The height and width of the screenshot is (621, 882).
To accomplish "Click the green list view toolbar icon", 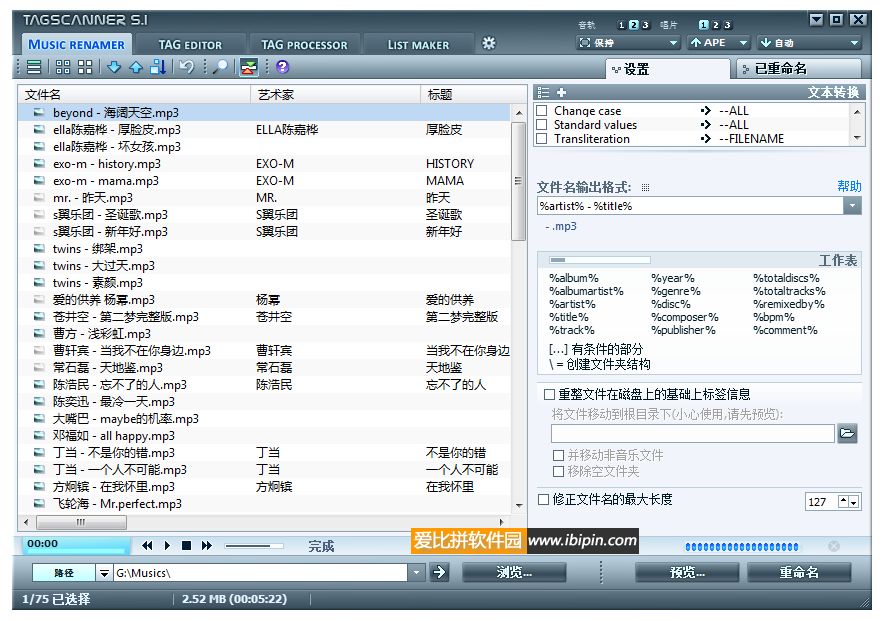I will tap(34, 68).
